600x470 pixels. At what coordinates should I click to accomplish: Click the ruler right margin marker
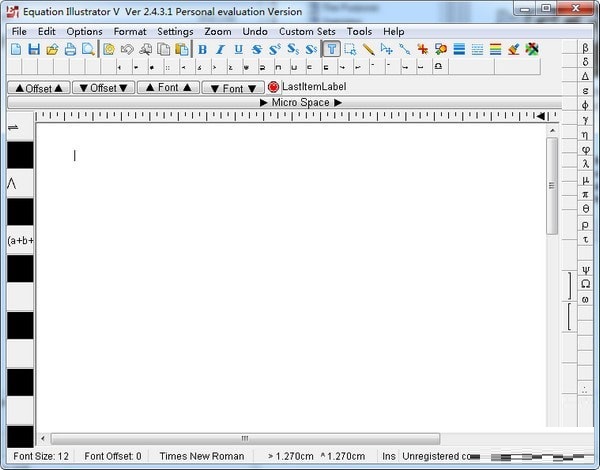point(540,116)
